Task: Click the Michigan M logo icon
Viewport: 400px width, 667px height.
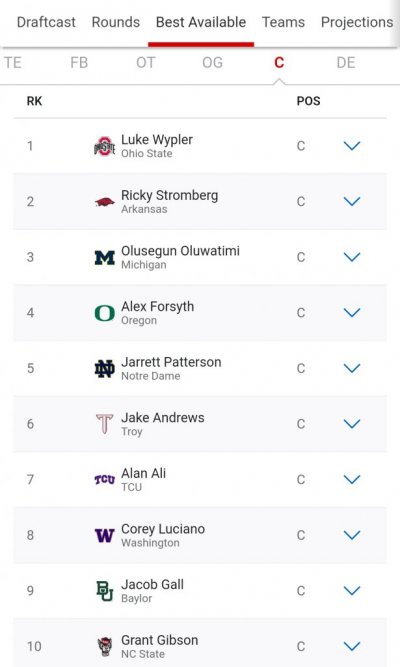Action: 104,257
